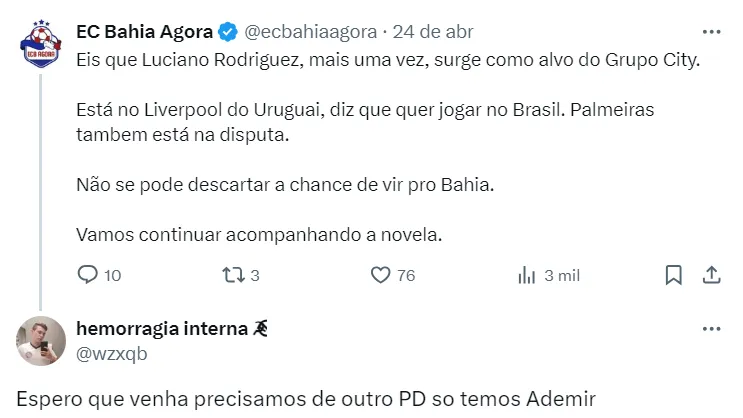
Task: Retweet the EC Bahia Agora post
Action: point(232,275)
